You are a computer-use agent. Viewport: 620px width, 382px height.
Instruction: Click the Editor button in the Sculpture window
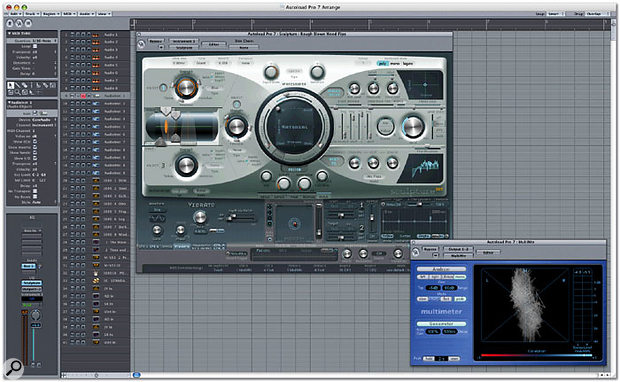214,44
